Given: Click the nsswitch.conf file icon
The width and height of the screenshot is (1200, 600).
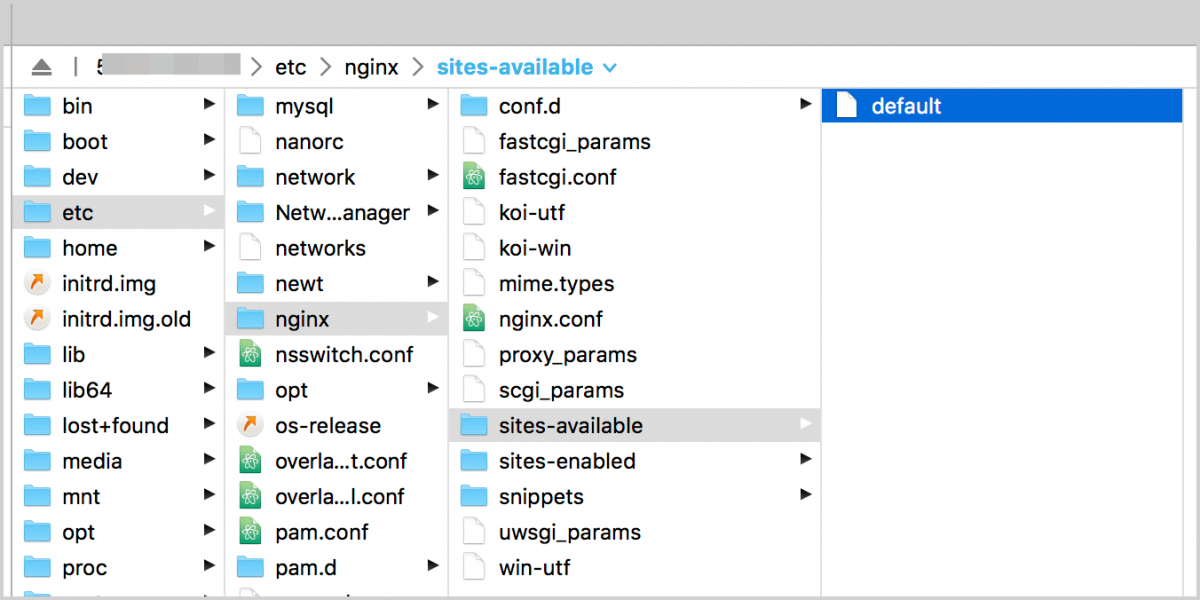Looking at the screenshot, I should click(250, 355).
